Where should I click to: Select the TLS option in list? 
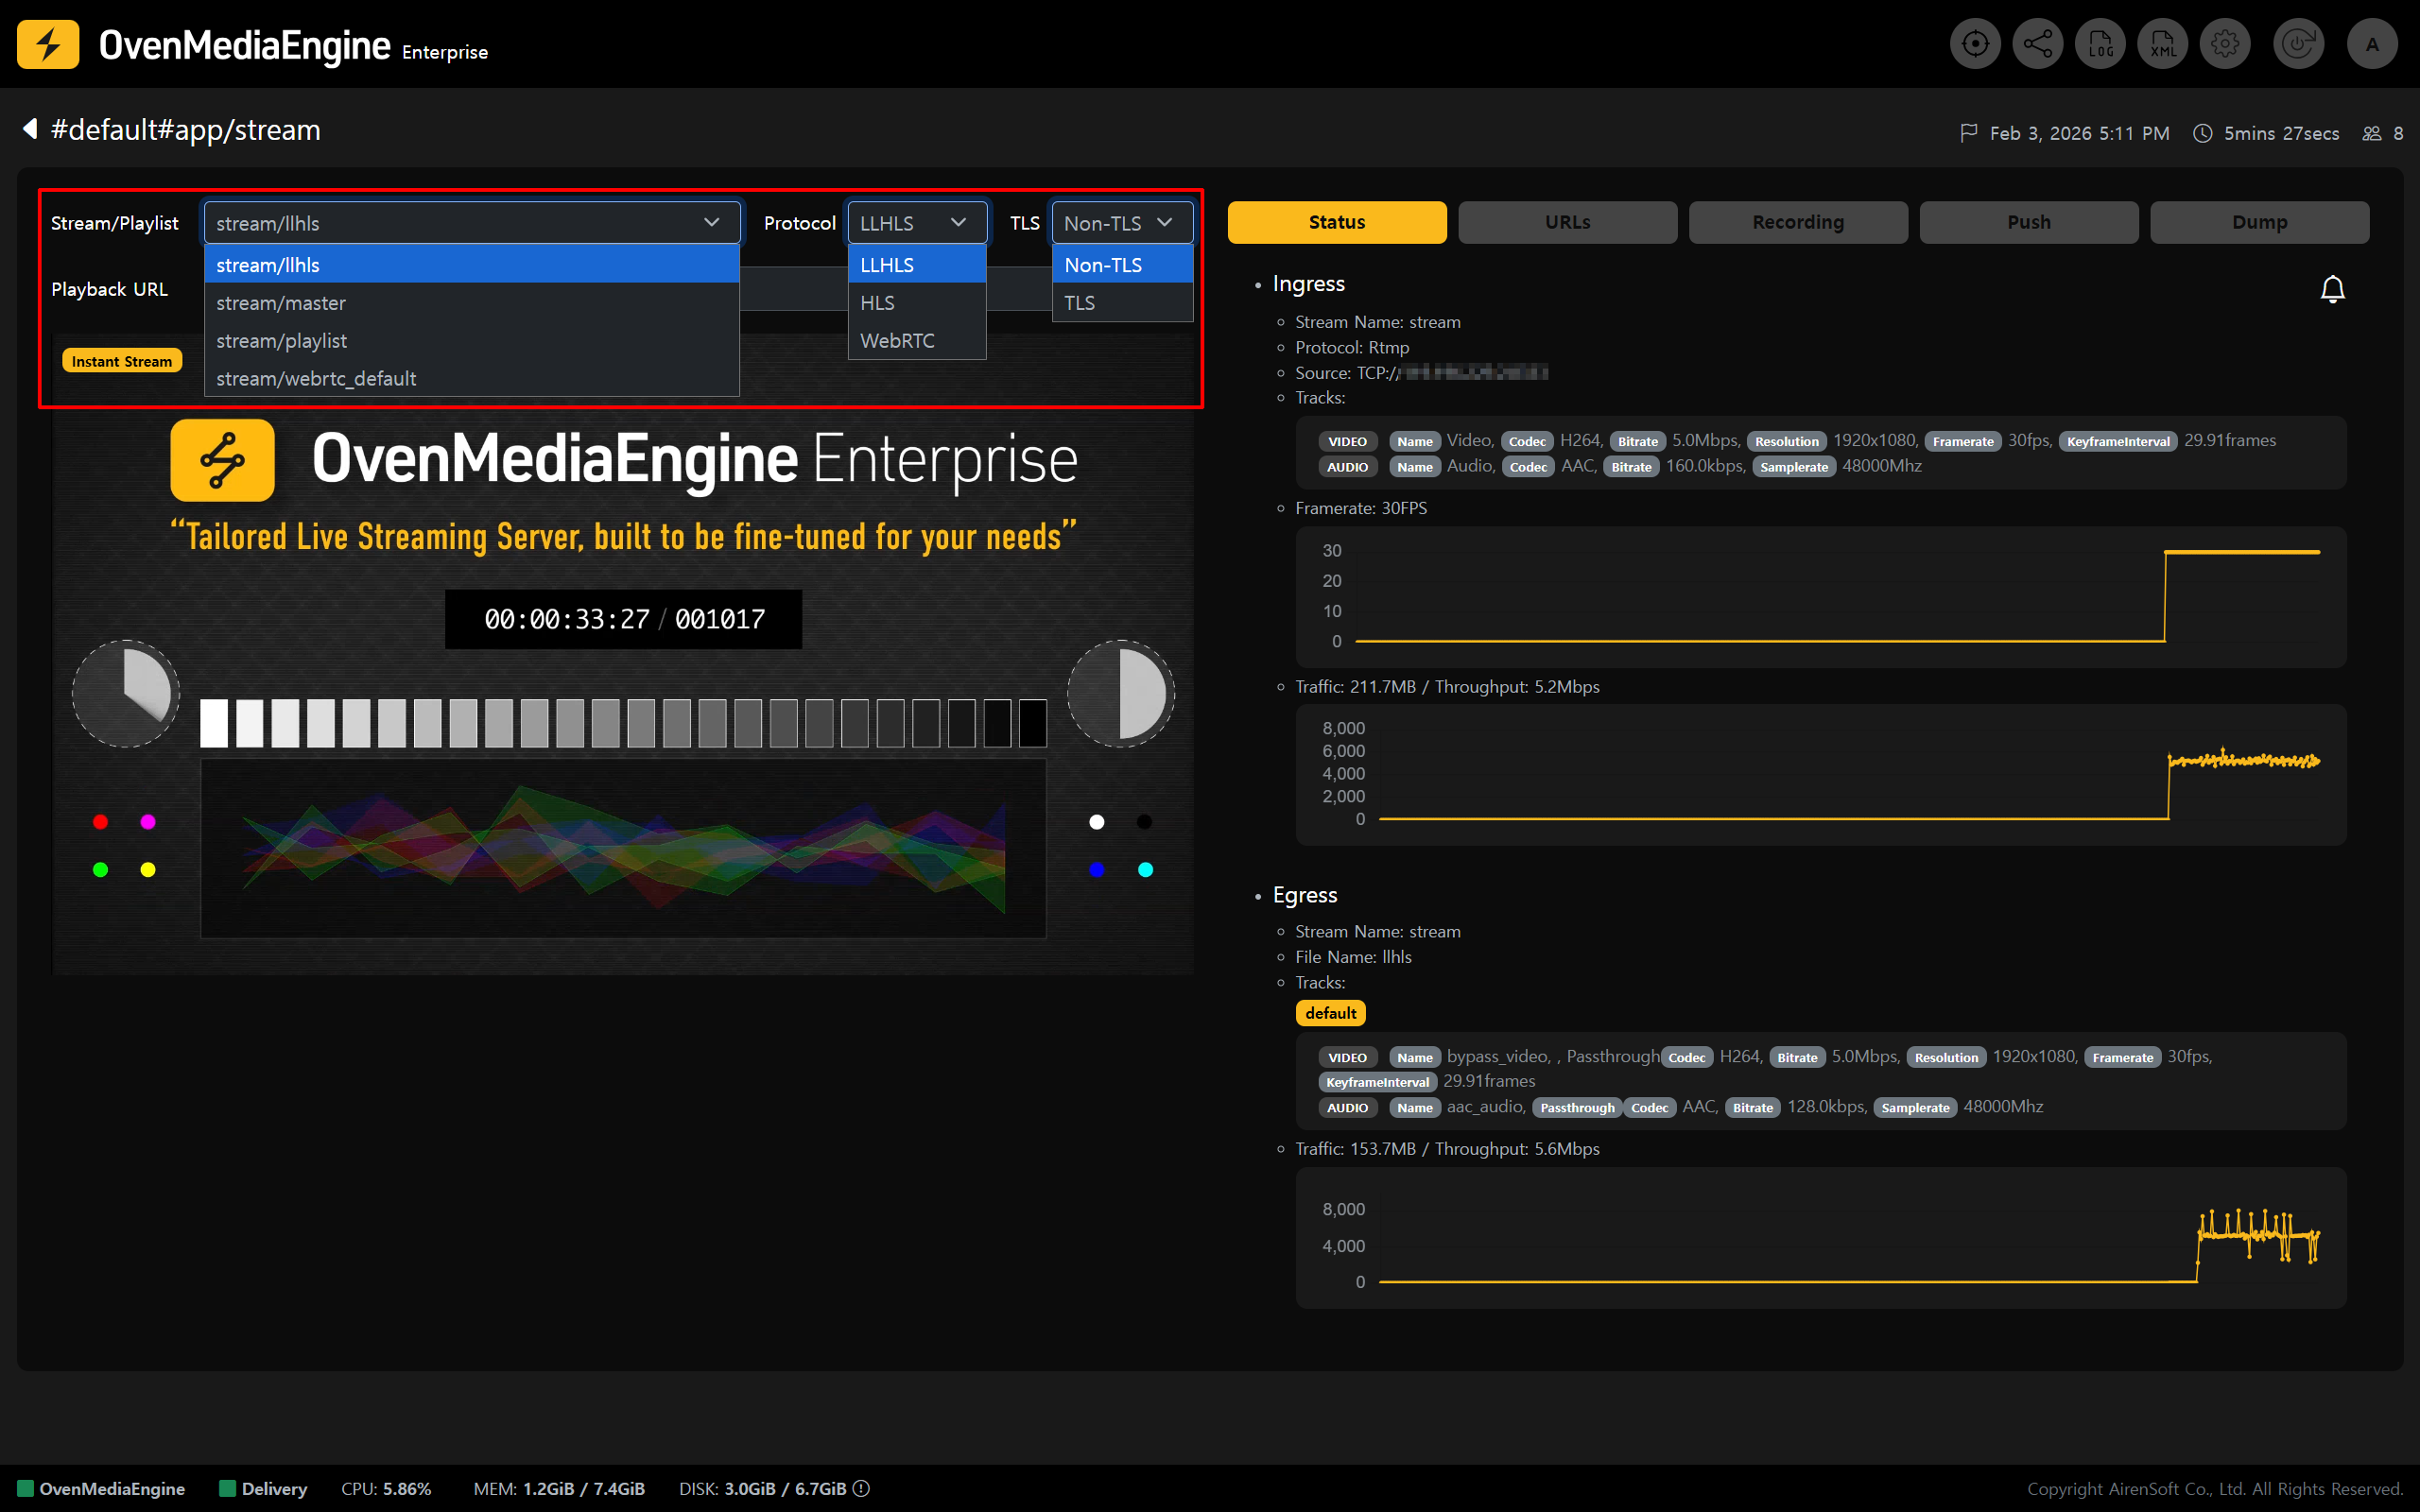click(1079, 302)
